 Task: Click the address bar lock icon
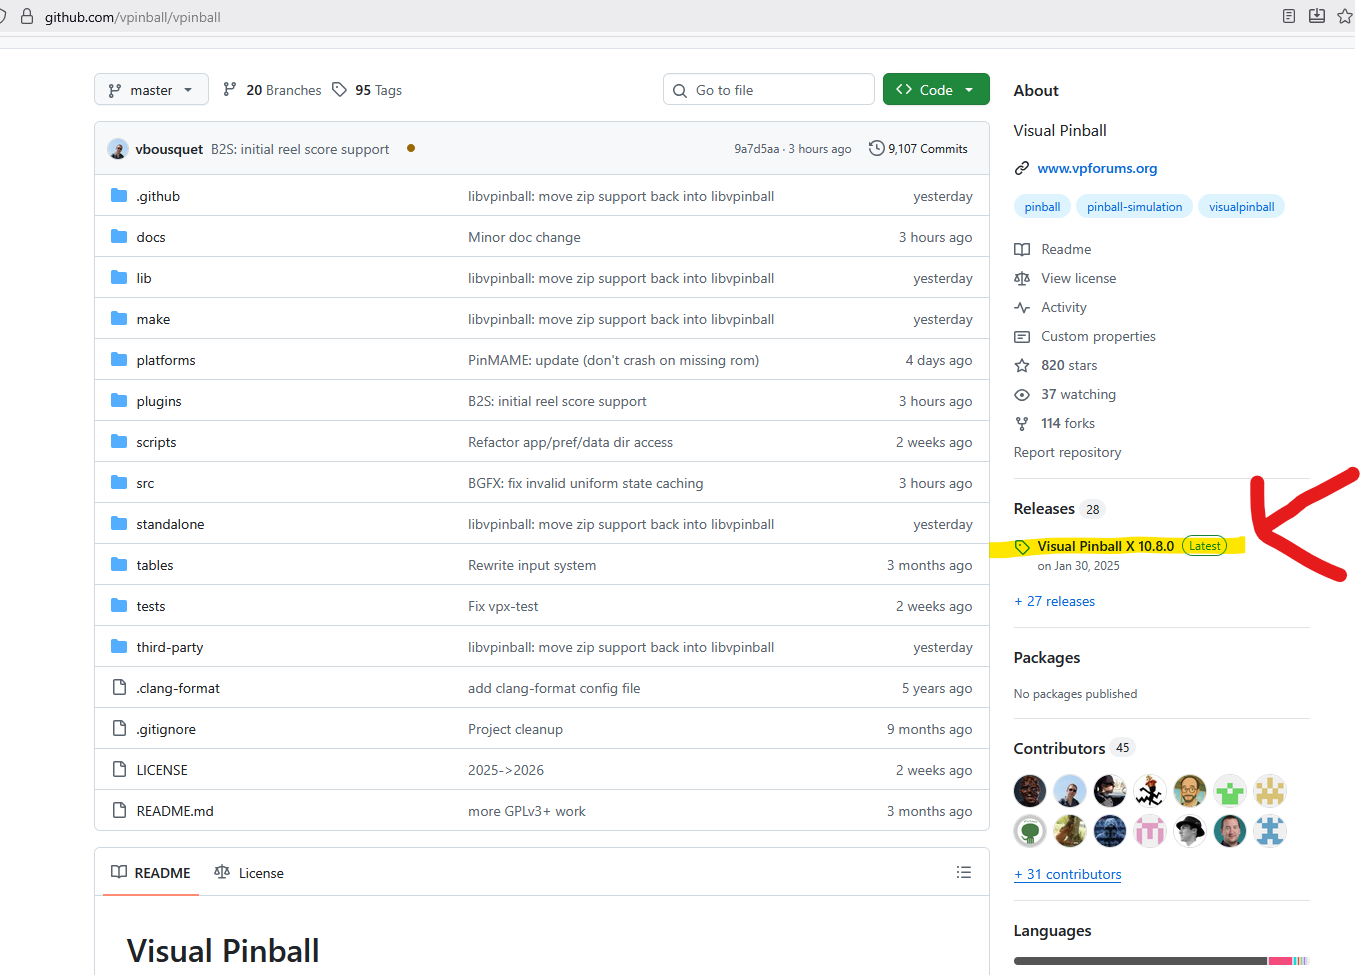27,17
